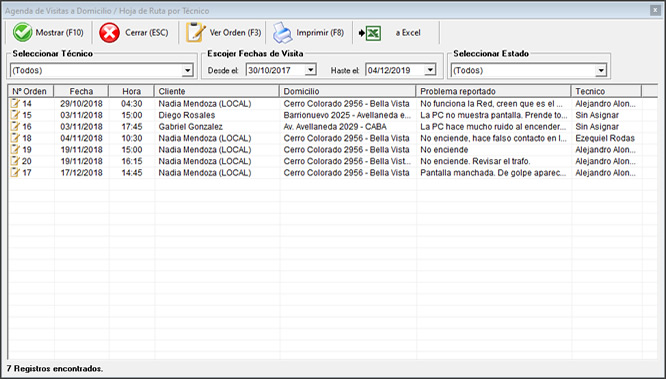Click hour 04:30 cell
The image size is (666, 380).
coord(132,104)
